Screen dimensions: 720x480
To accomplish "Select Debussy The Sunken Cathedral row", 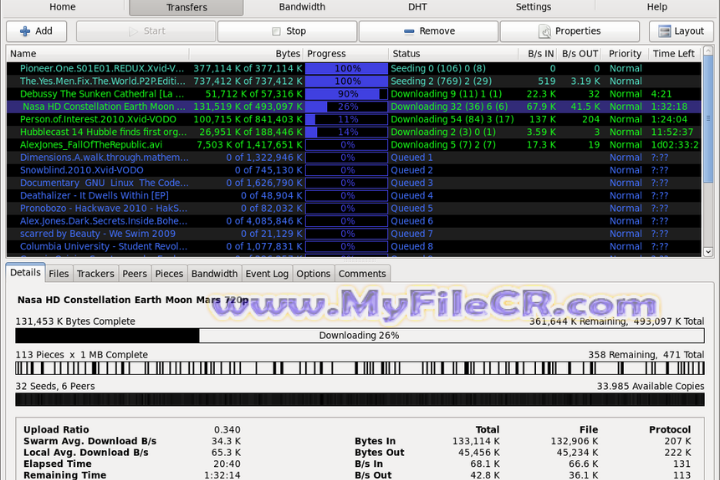I will (x=354, y=94).
